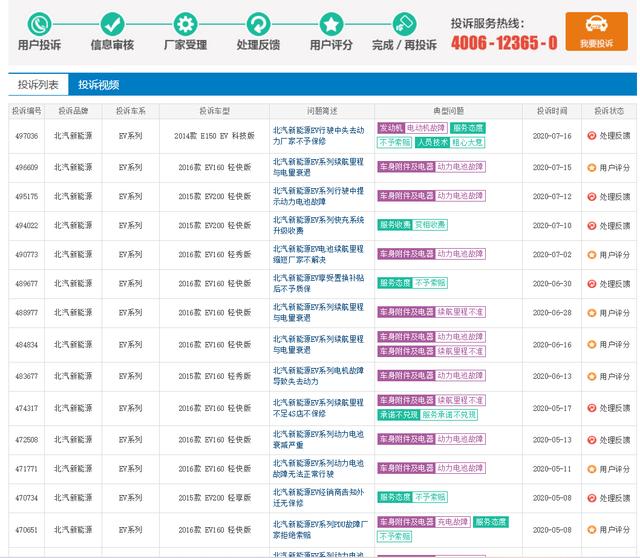Open complaint link 北汽新能源EV系列动力电池故障无法正常行驶
Screen dimensions: 640x558
click(318, 469)
